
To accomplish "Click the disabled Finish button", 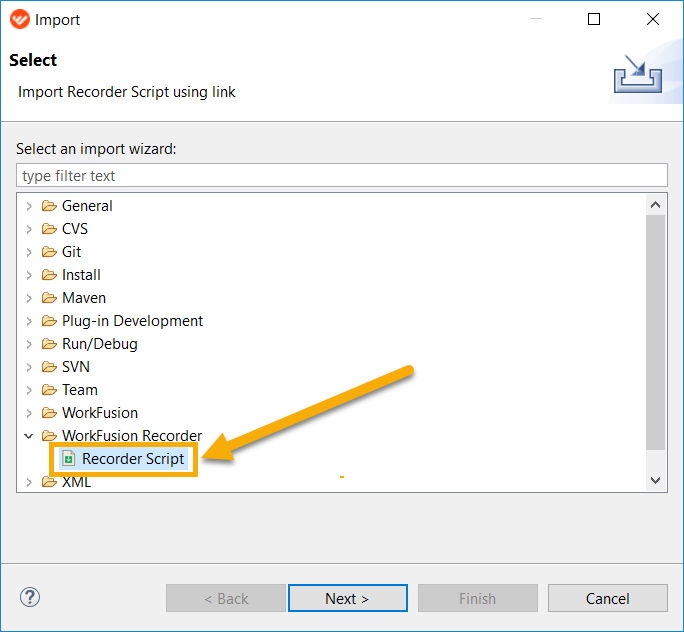I will click(x=478, y=598).
